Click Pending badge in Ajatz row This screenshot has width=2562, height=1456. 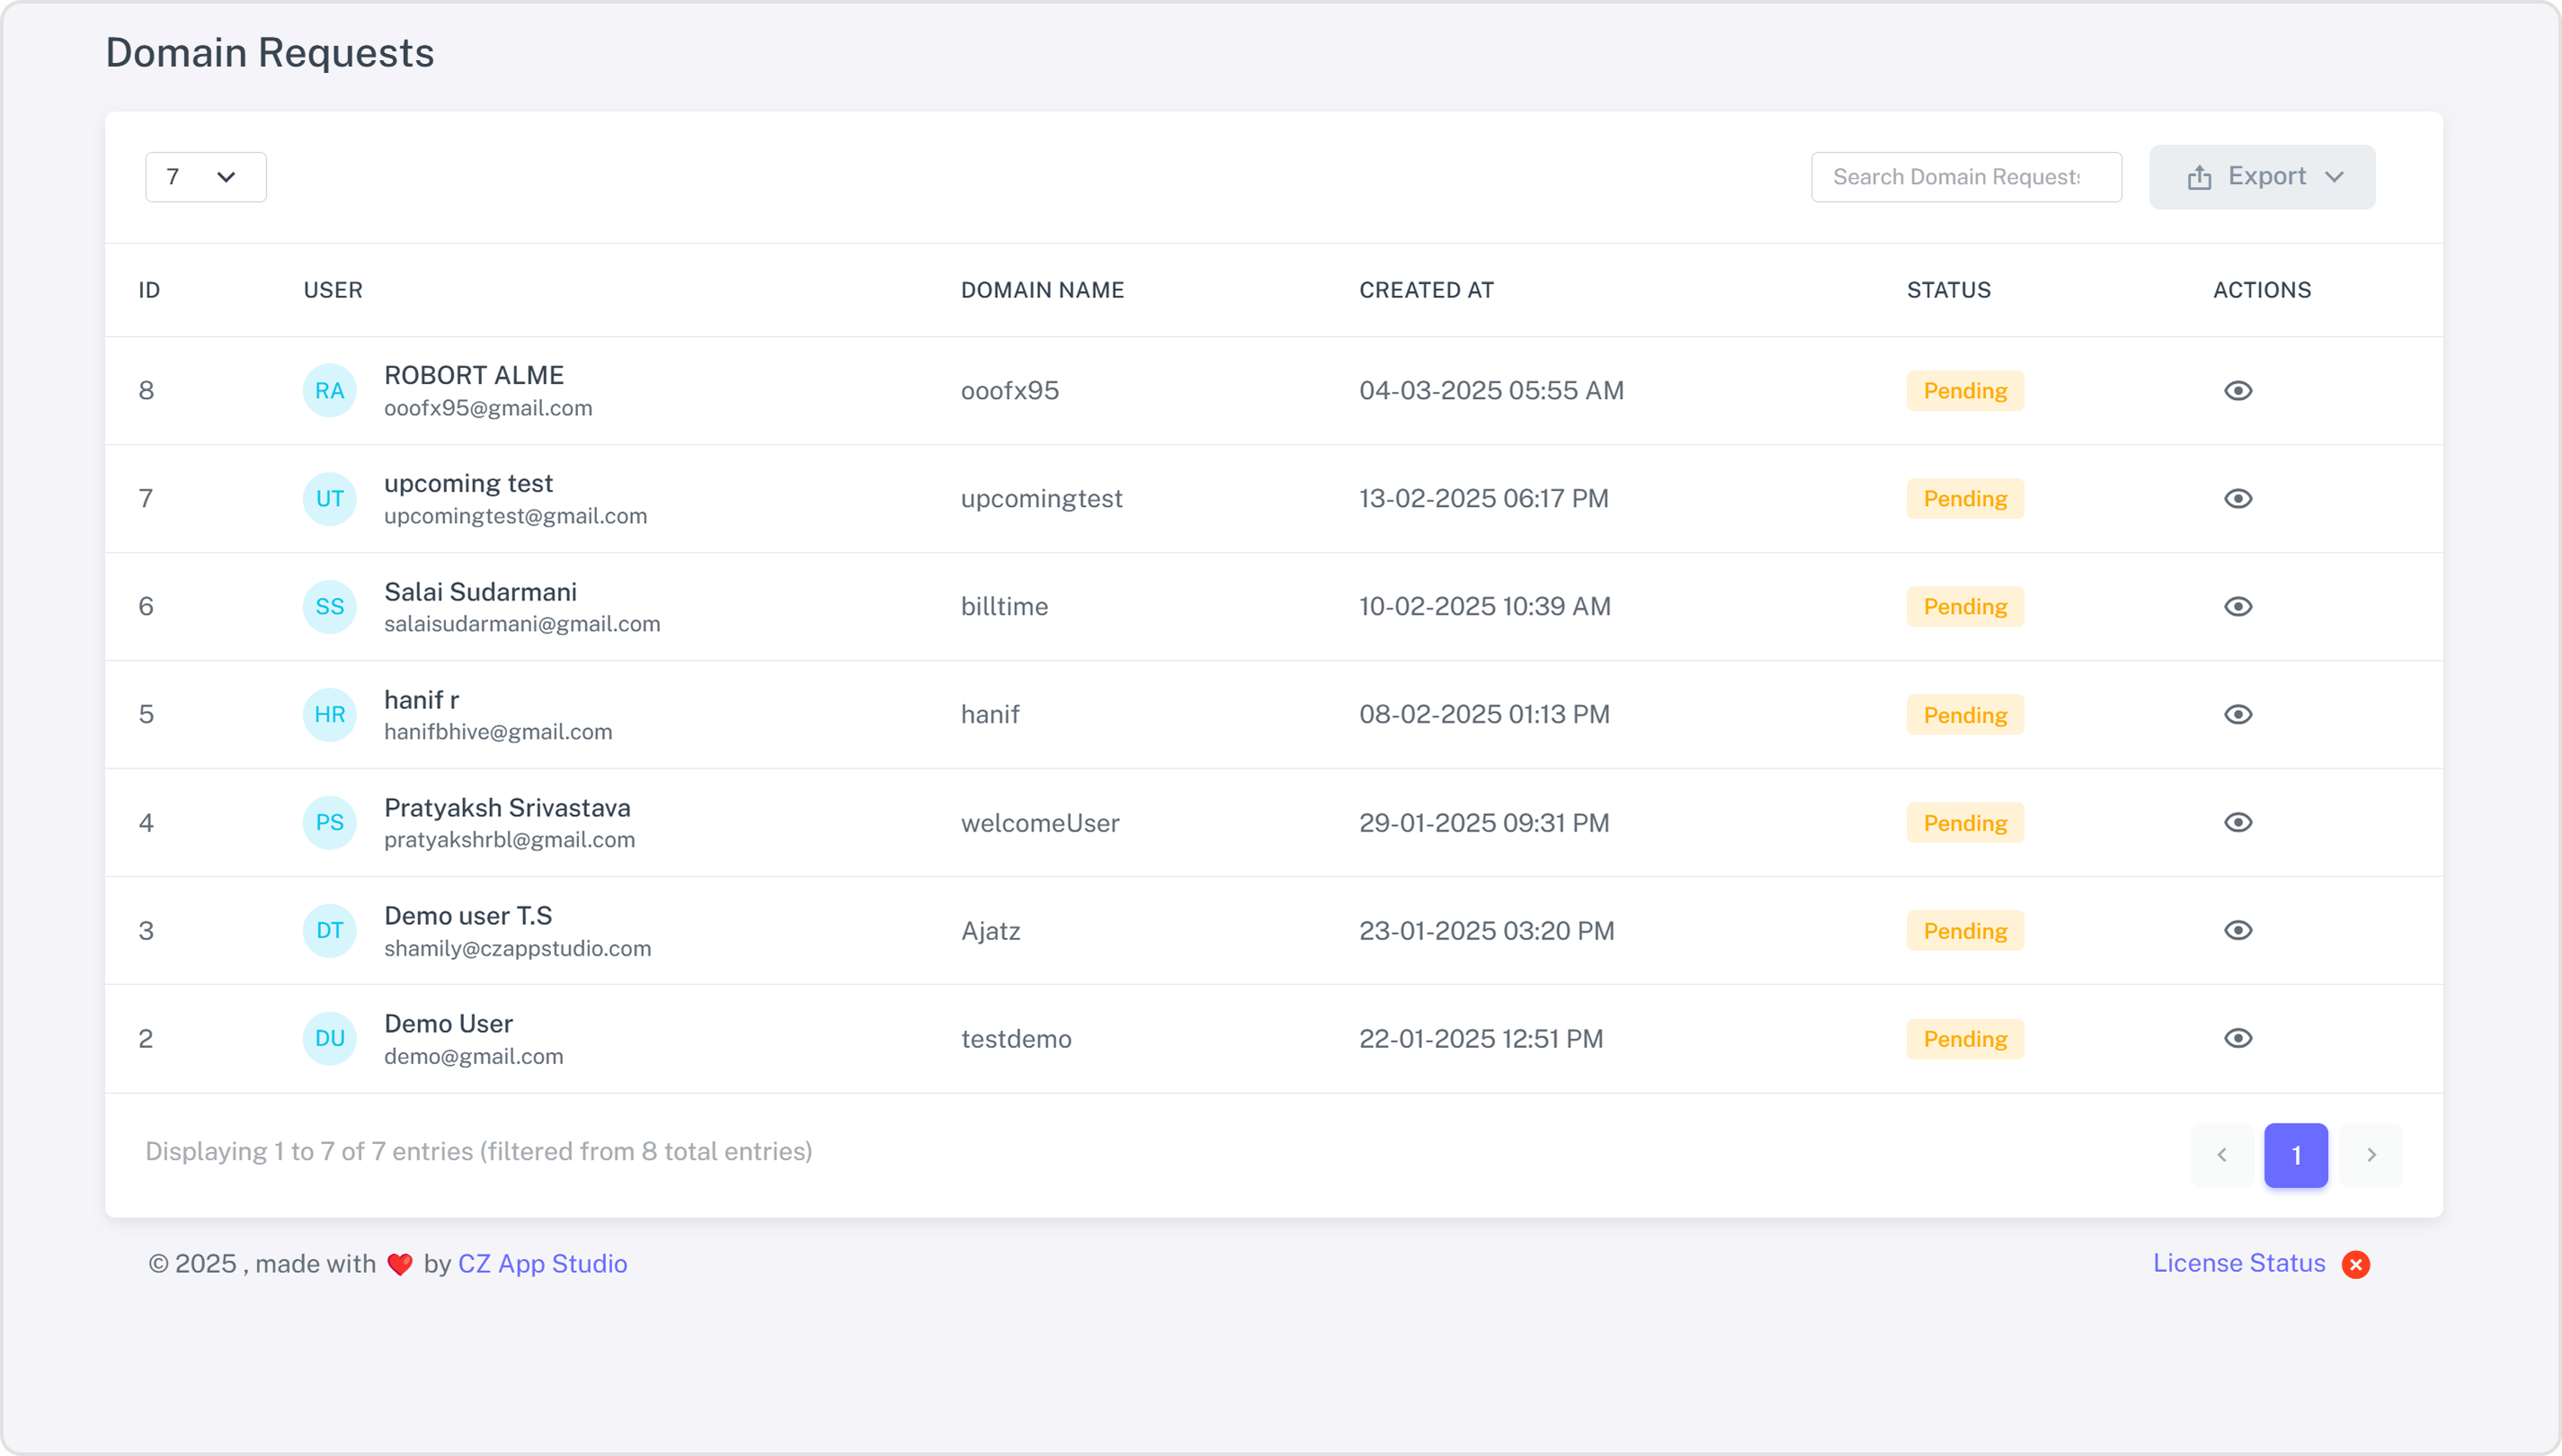(1965, 931)
